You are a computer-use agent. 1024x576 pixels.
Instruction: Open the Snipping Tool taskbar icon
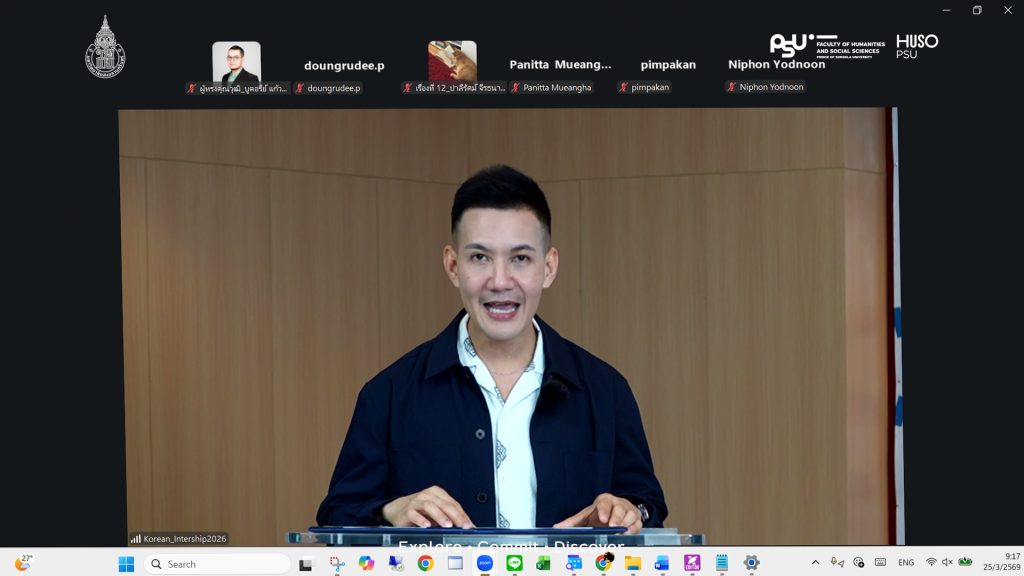click(x=337, y=563)
